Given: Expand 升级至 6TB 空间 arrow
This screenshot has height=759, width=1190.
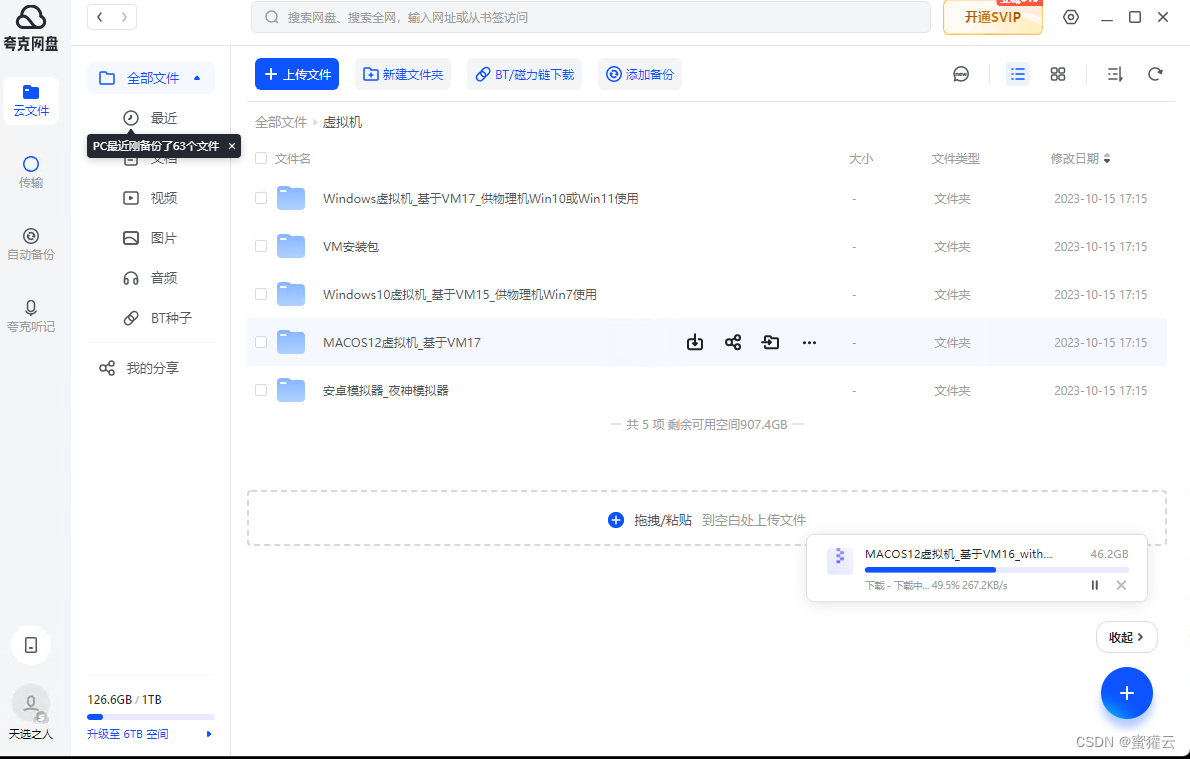Looking at the screenshot, I should (x=209, y=734).
